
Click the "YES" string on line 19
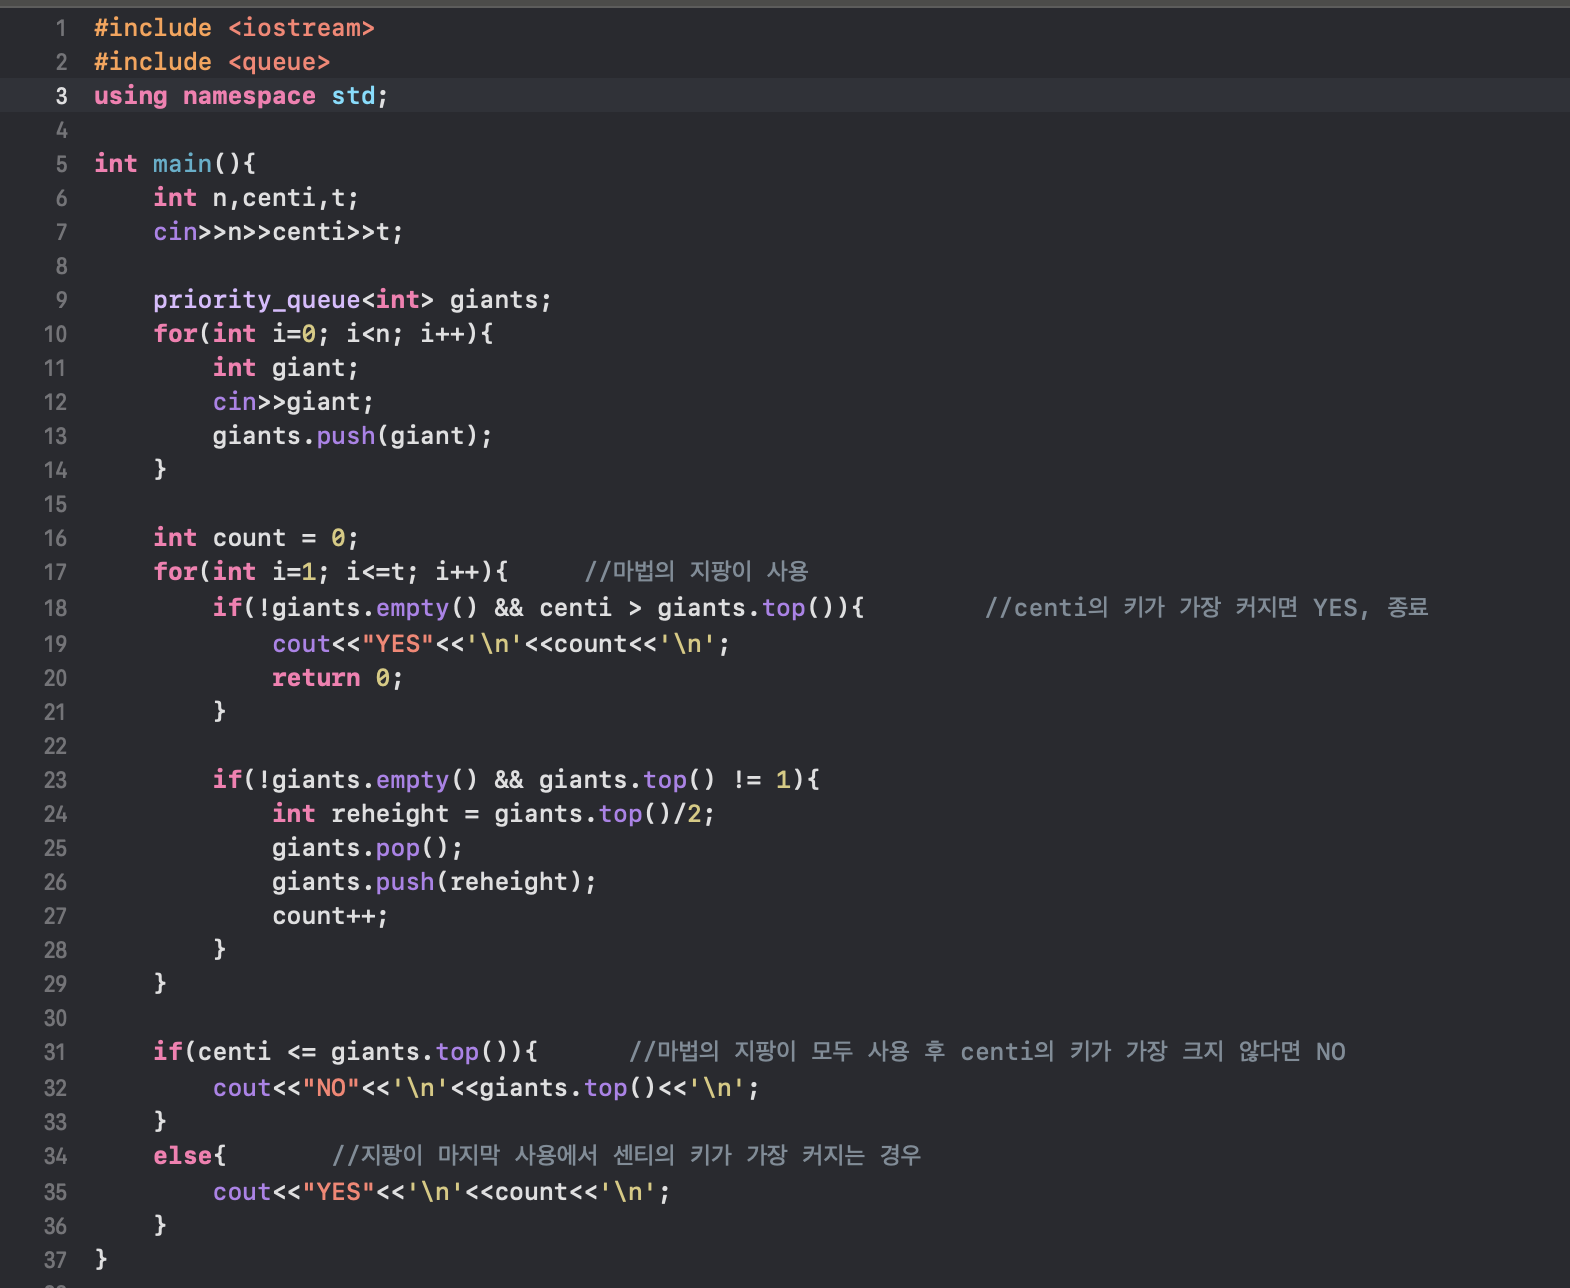click(x=397, y=644)
